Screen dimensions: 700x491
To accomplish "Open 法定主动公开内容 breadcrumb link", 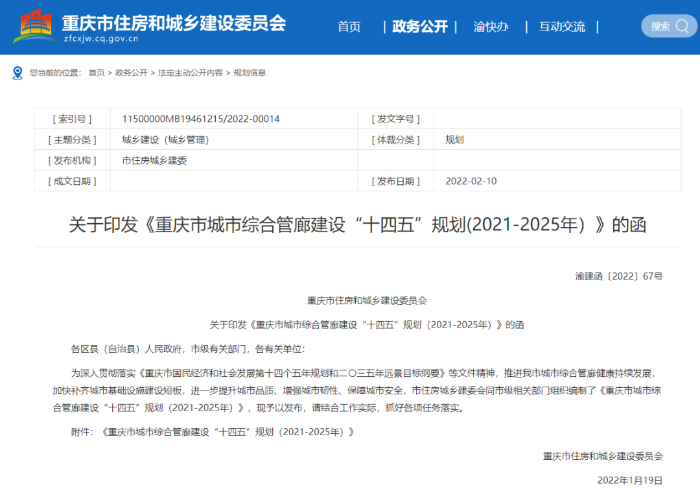I will click(190, 73).
